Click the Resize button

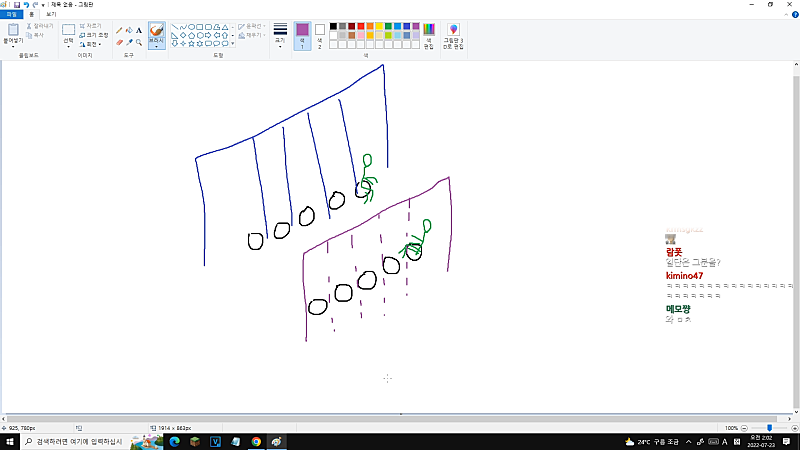pos(94,35)
